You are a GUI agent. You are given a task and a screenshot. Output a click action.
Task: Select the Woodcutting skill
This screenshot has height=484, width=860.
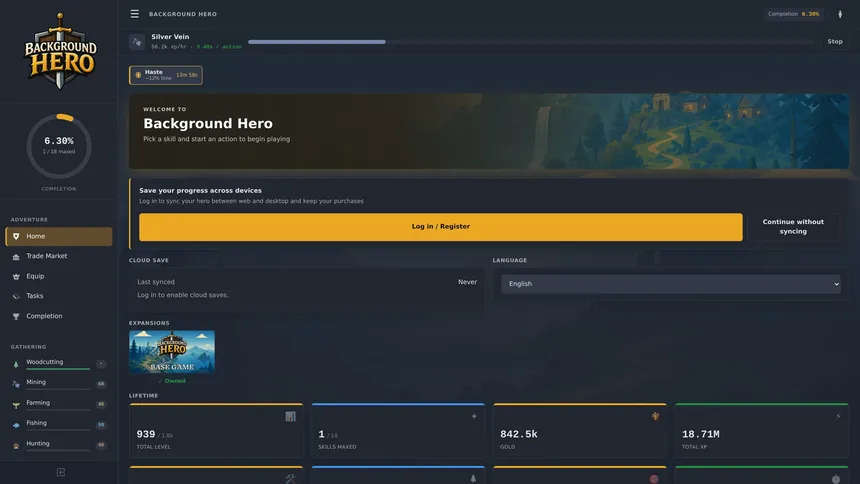tap(59, 364)
